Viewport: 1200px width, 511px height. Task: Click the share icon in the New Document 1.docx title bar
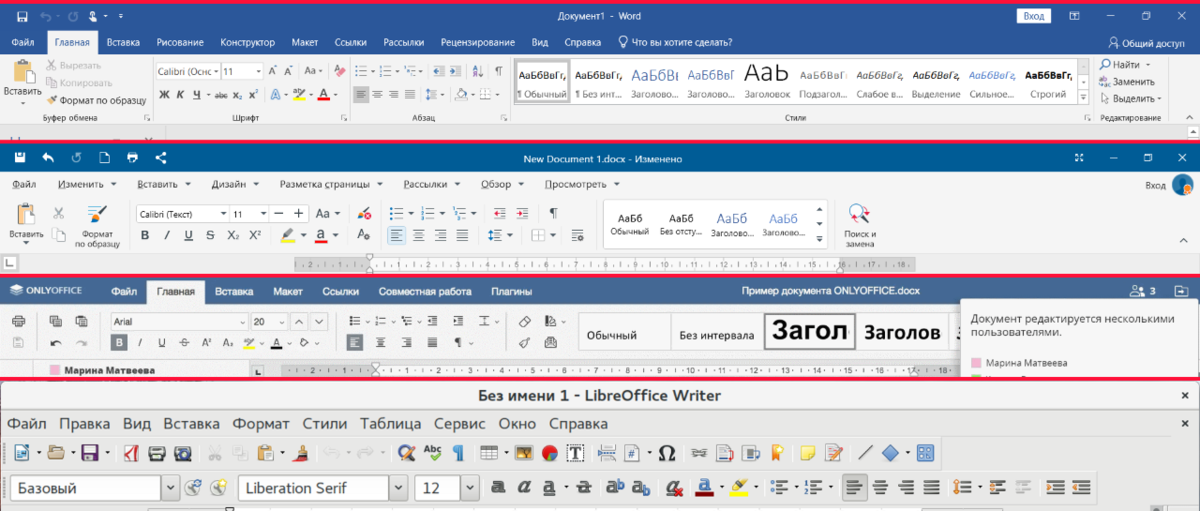tap(161, 158)
